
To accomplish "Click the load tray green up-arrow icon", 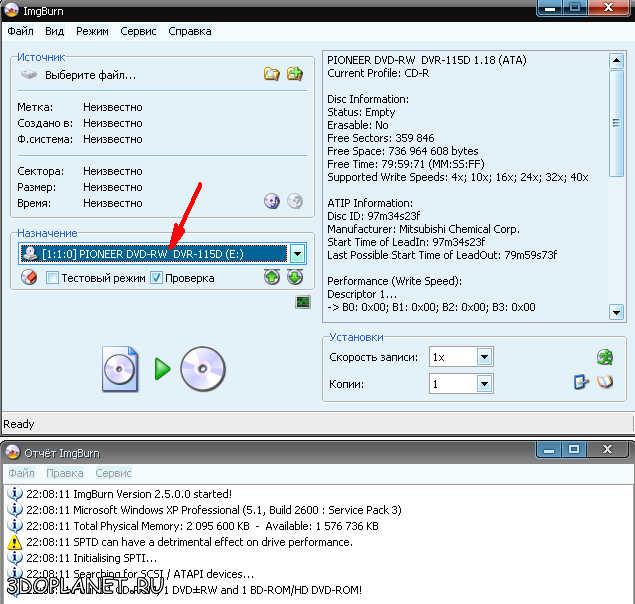I will click(271, 278).
